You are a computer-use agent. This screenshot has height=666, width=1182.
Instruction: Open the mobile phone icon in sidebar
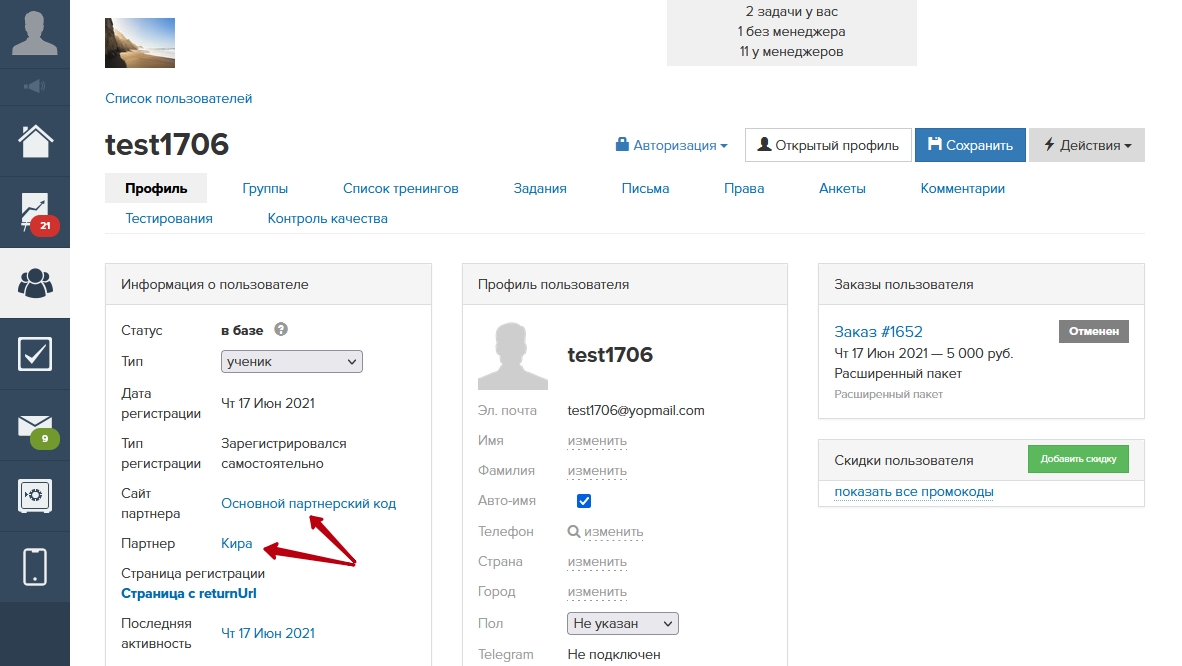click(x=34, y=567)
